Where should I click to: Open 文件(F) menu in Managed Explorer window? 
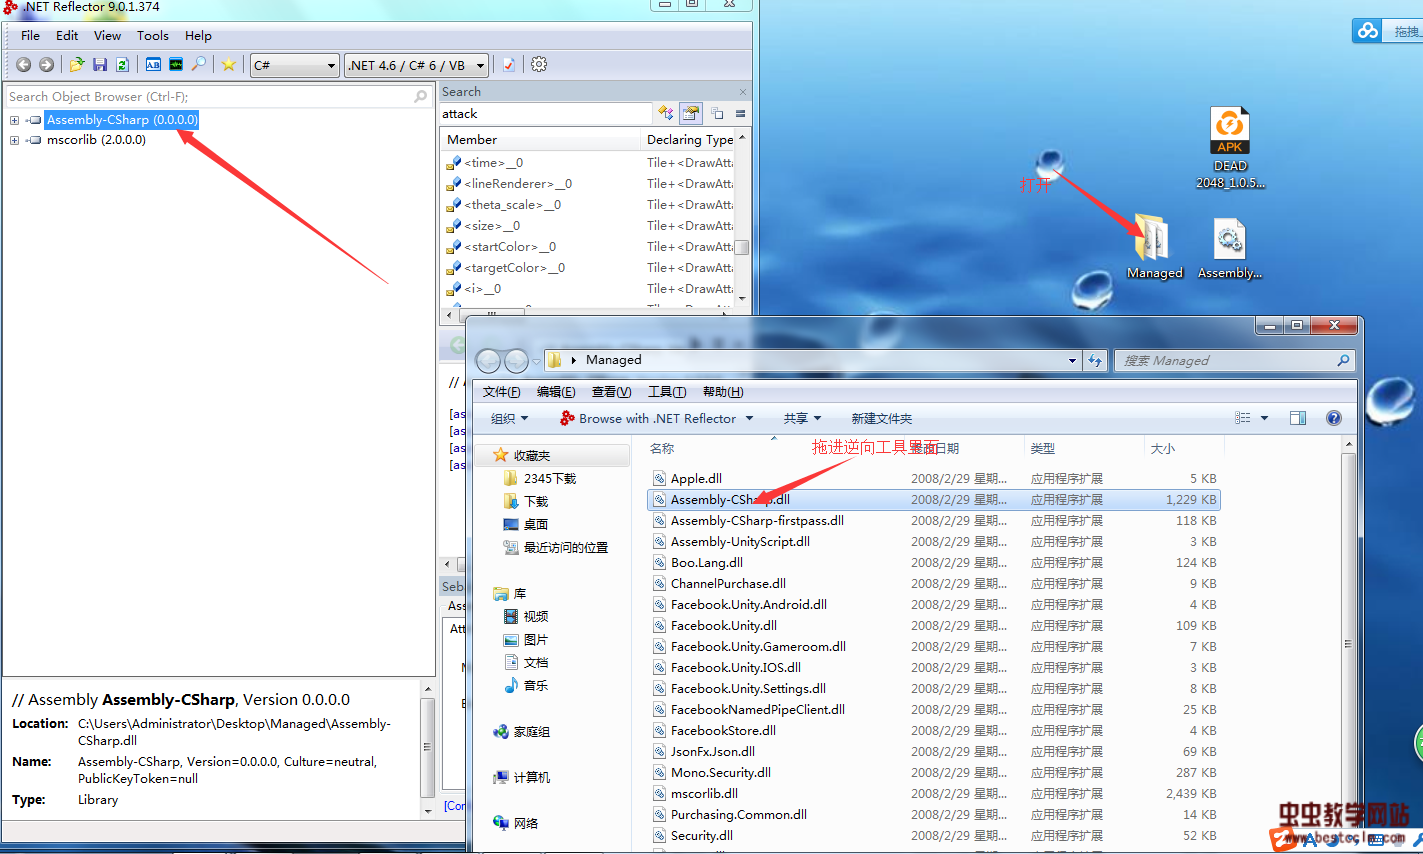click(501, 392)
